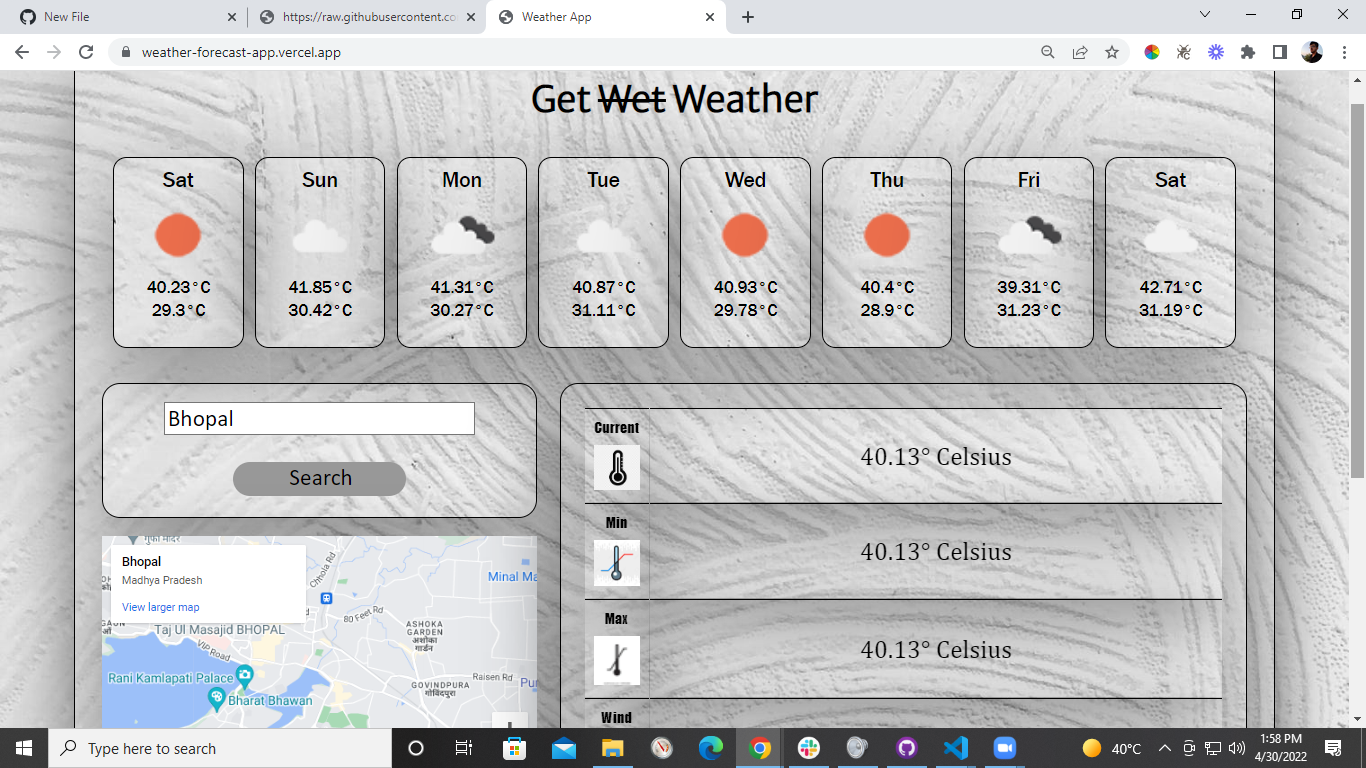Viewport: 1366px width, 768px height.
Task: Reload the Weather App page
Action: pyautogui.click(x=86, y=52)
